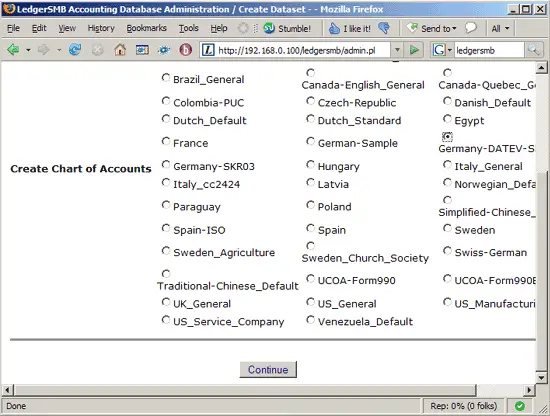
Task: Click the StumbleUpon Stumble! icon
Action: pos(269,28)
